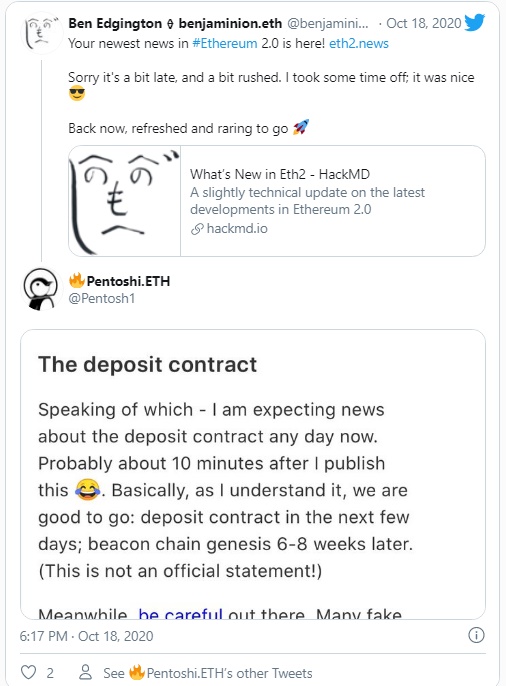Click the person profile icon

coord(85,672)
